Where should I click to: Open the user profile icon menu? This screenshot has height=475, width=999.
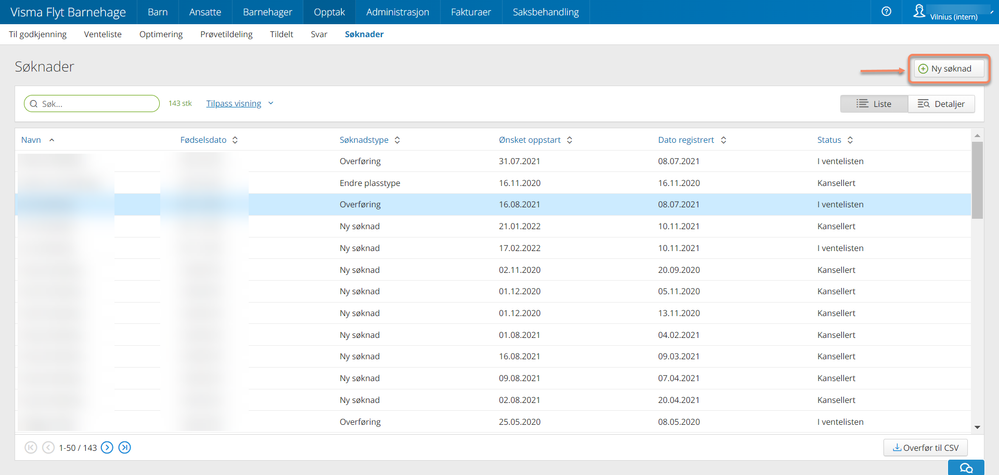point(919,11)
